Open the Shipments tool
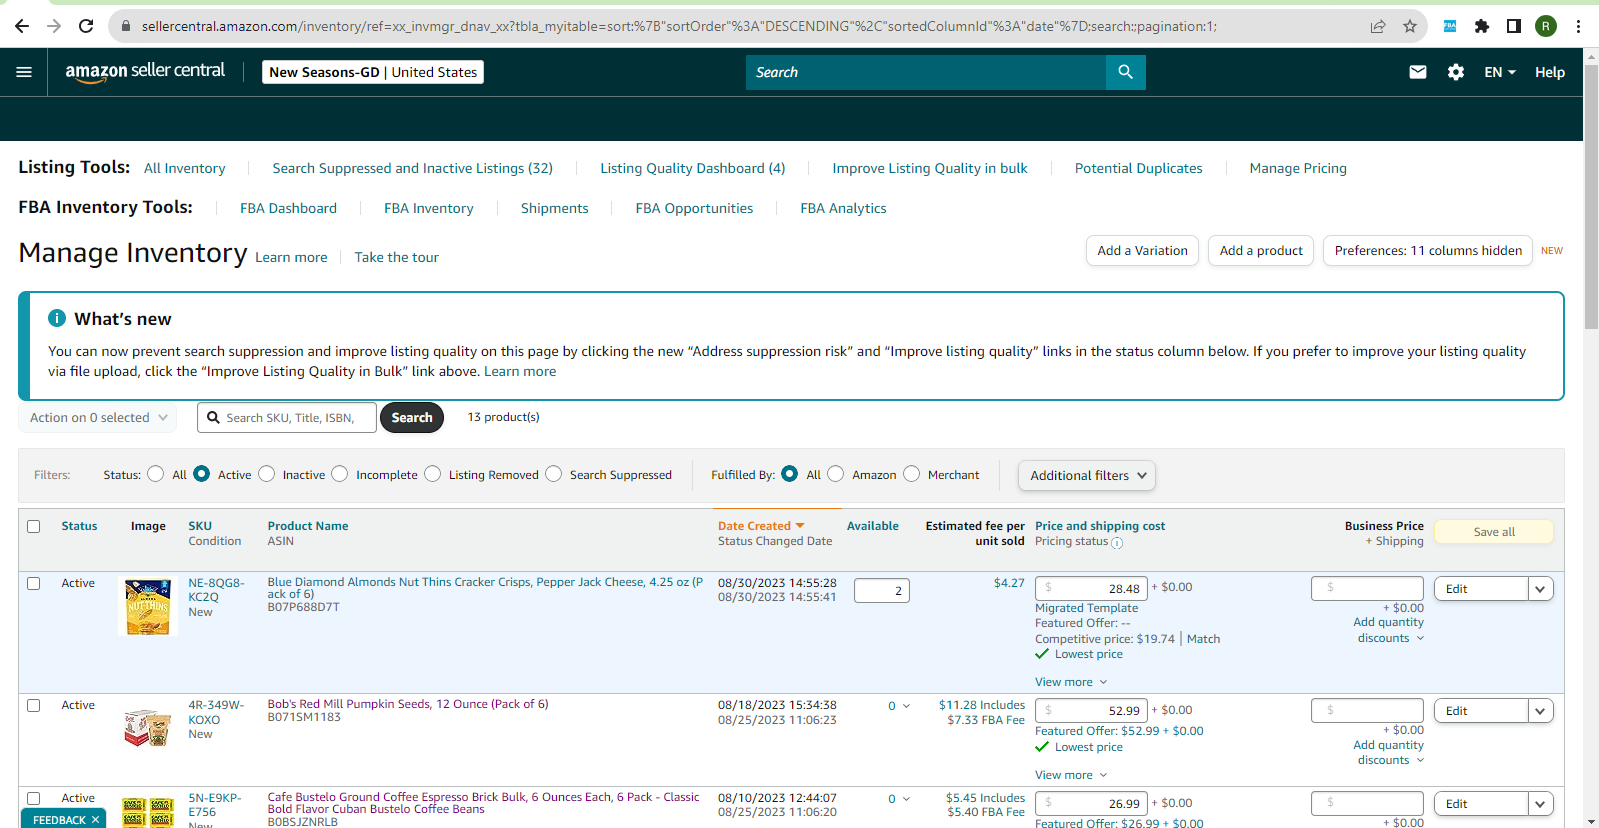The image size is (1599, 828). pos(555,208)
